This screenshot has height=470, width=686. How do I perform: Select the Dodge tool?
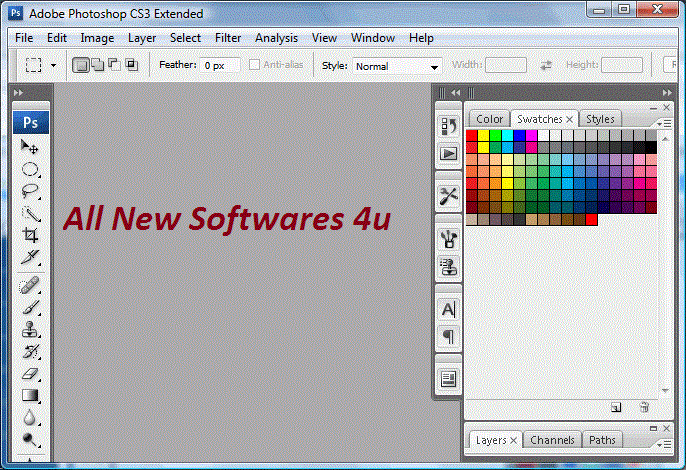30,439
